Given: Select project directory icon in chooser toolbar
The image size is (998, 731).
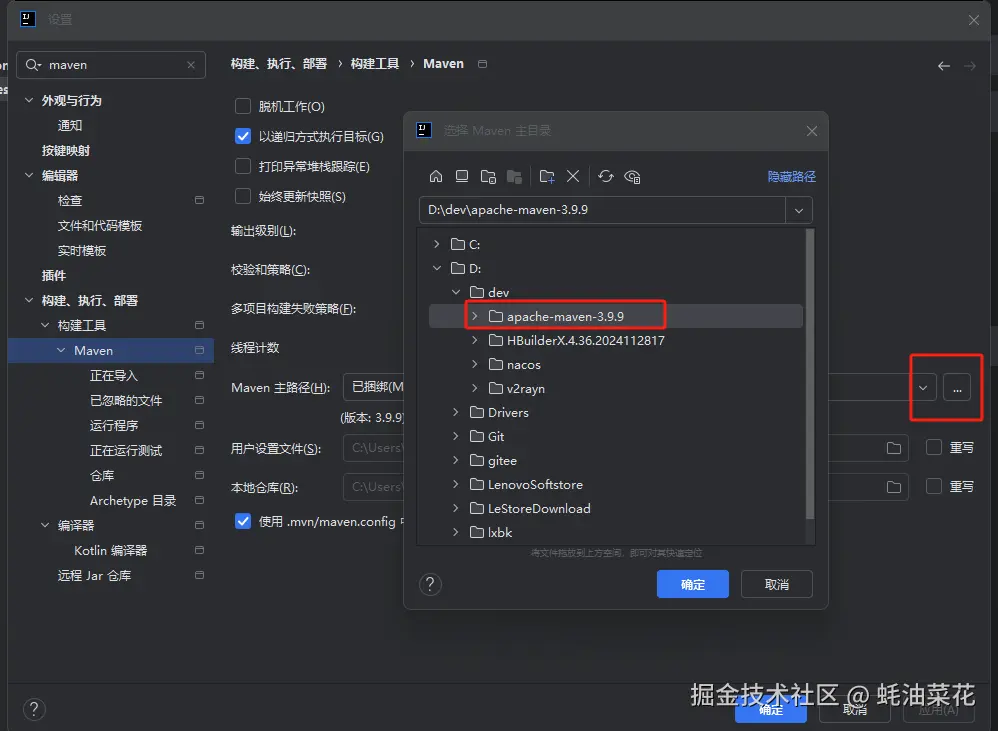Looking at the screenshot, I should click(488, 176).
